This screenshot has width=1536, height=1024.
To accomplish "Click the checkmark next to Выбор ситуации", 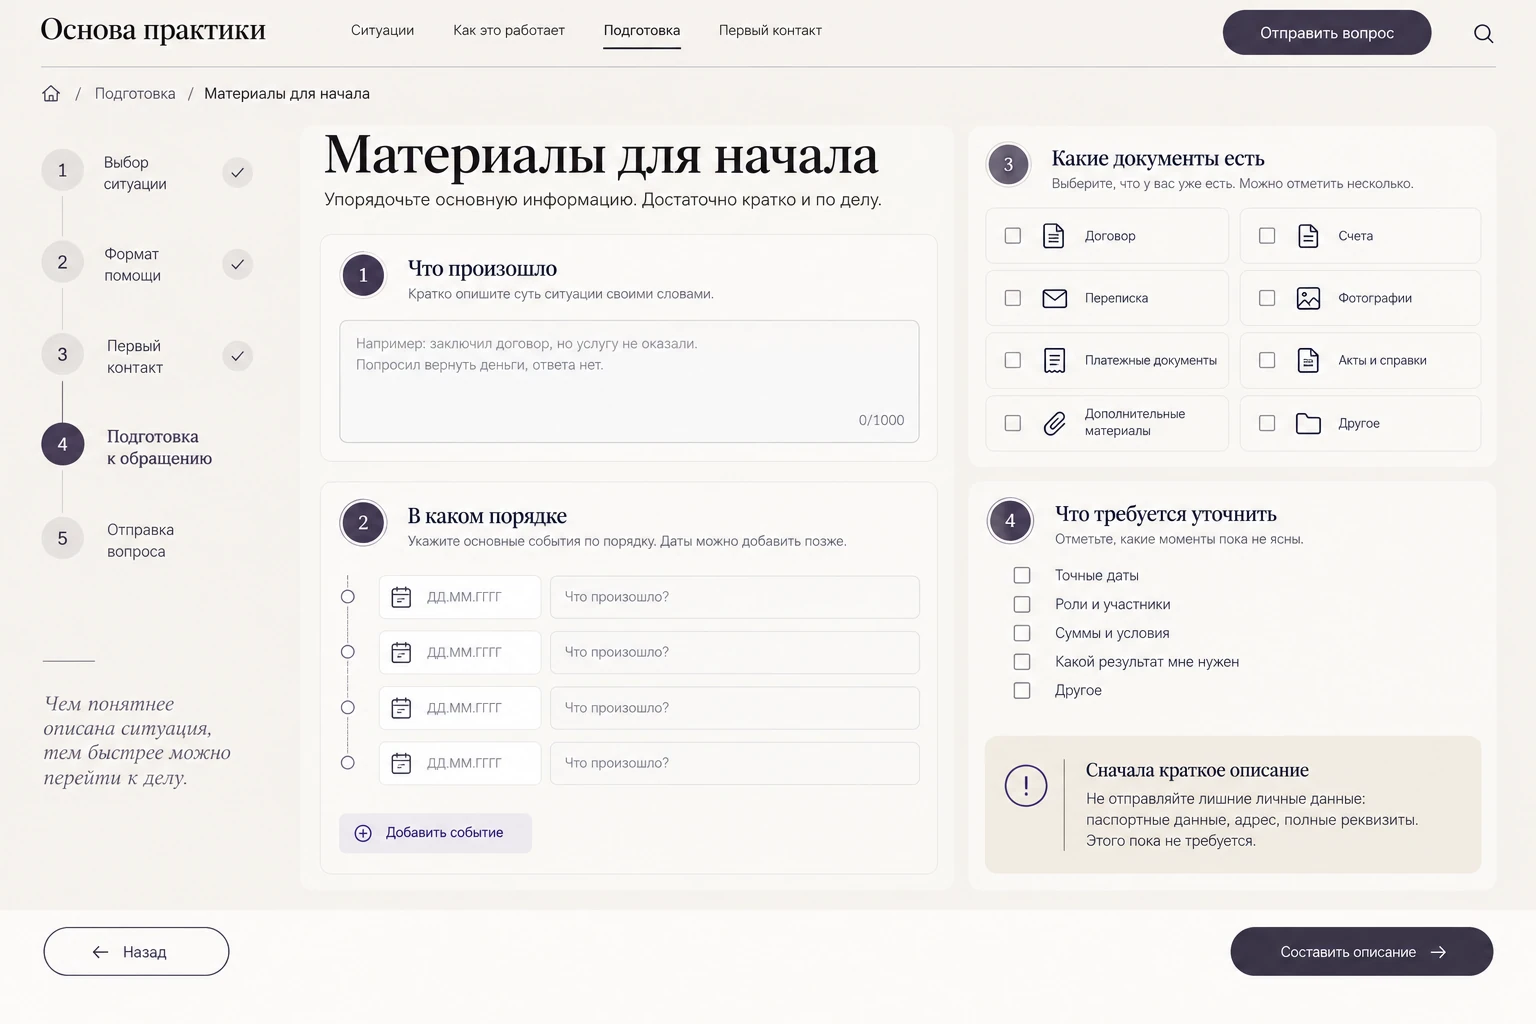I will click(x=237, y=172).
